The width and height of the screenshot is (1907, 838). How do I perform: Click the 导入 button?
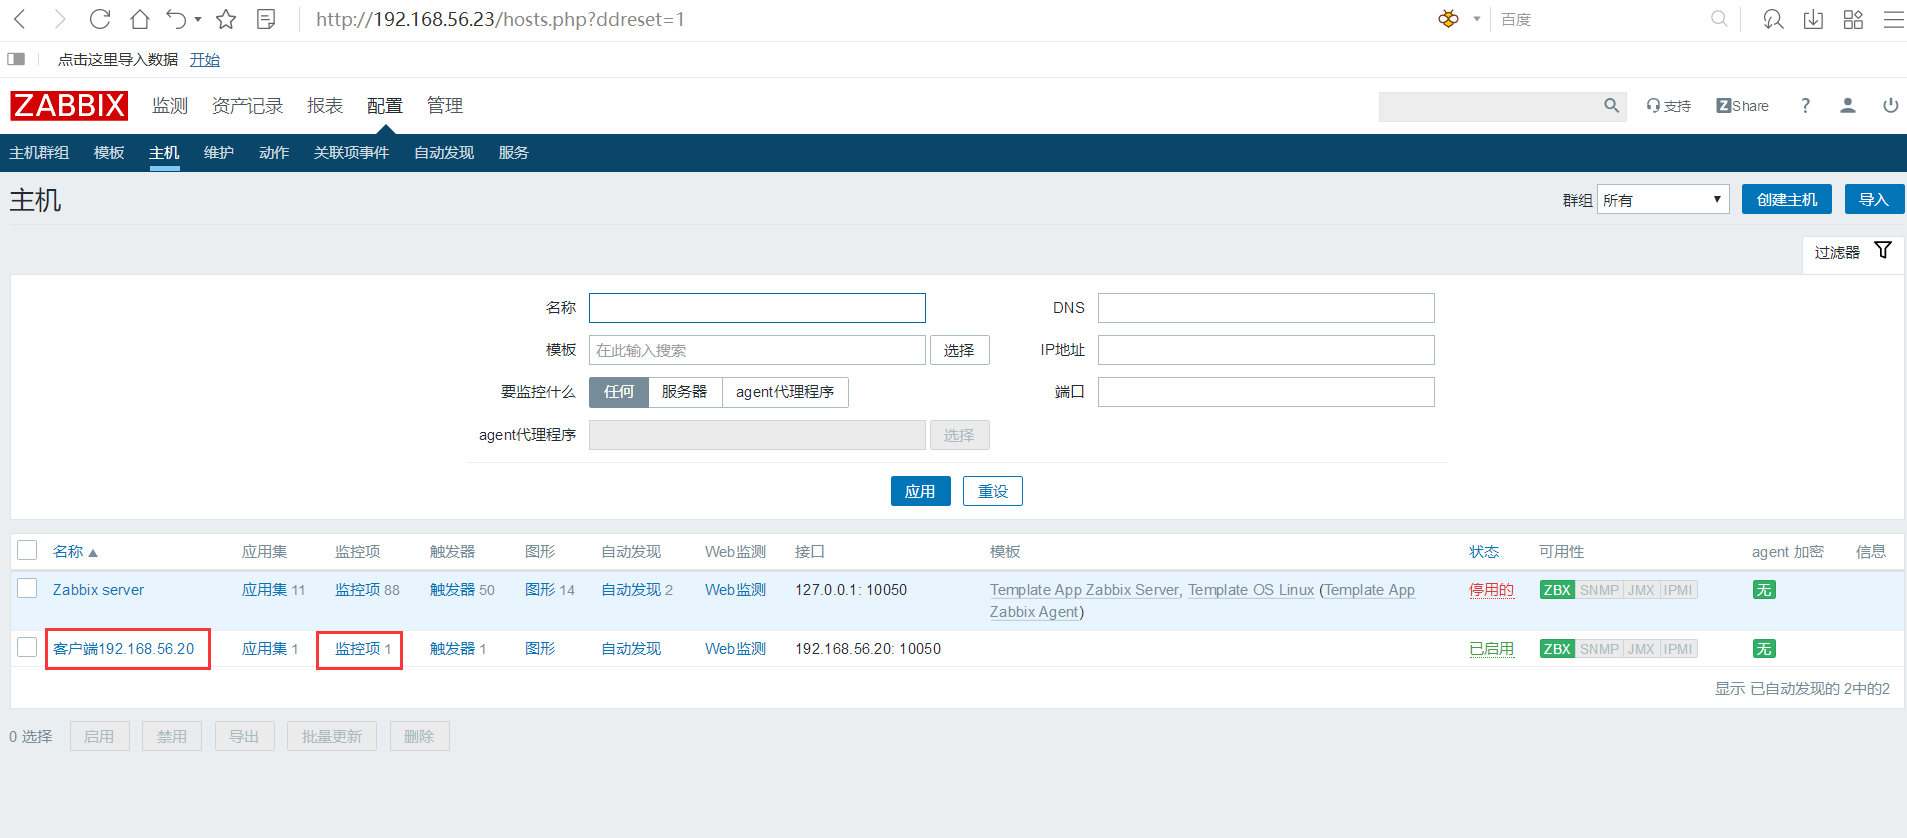[x=1874, y=199]
